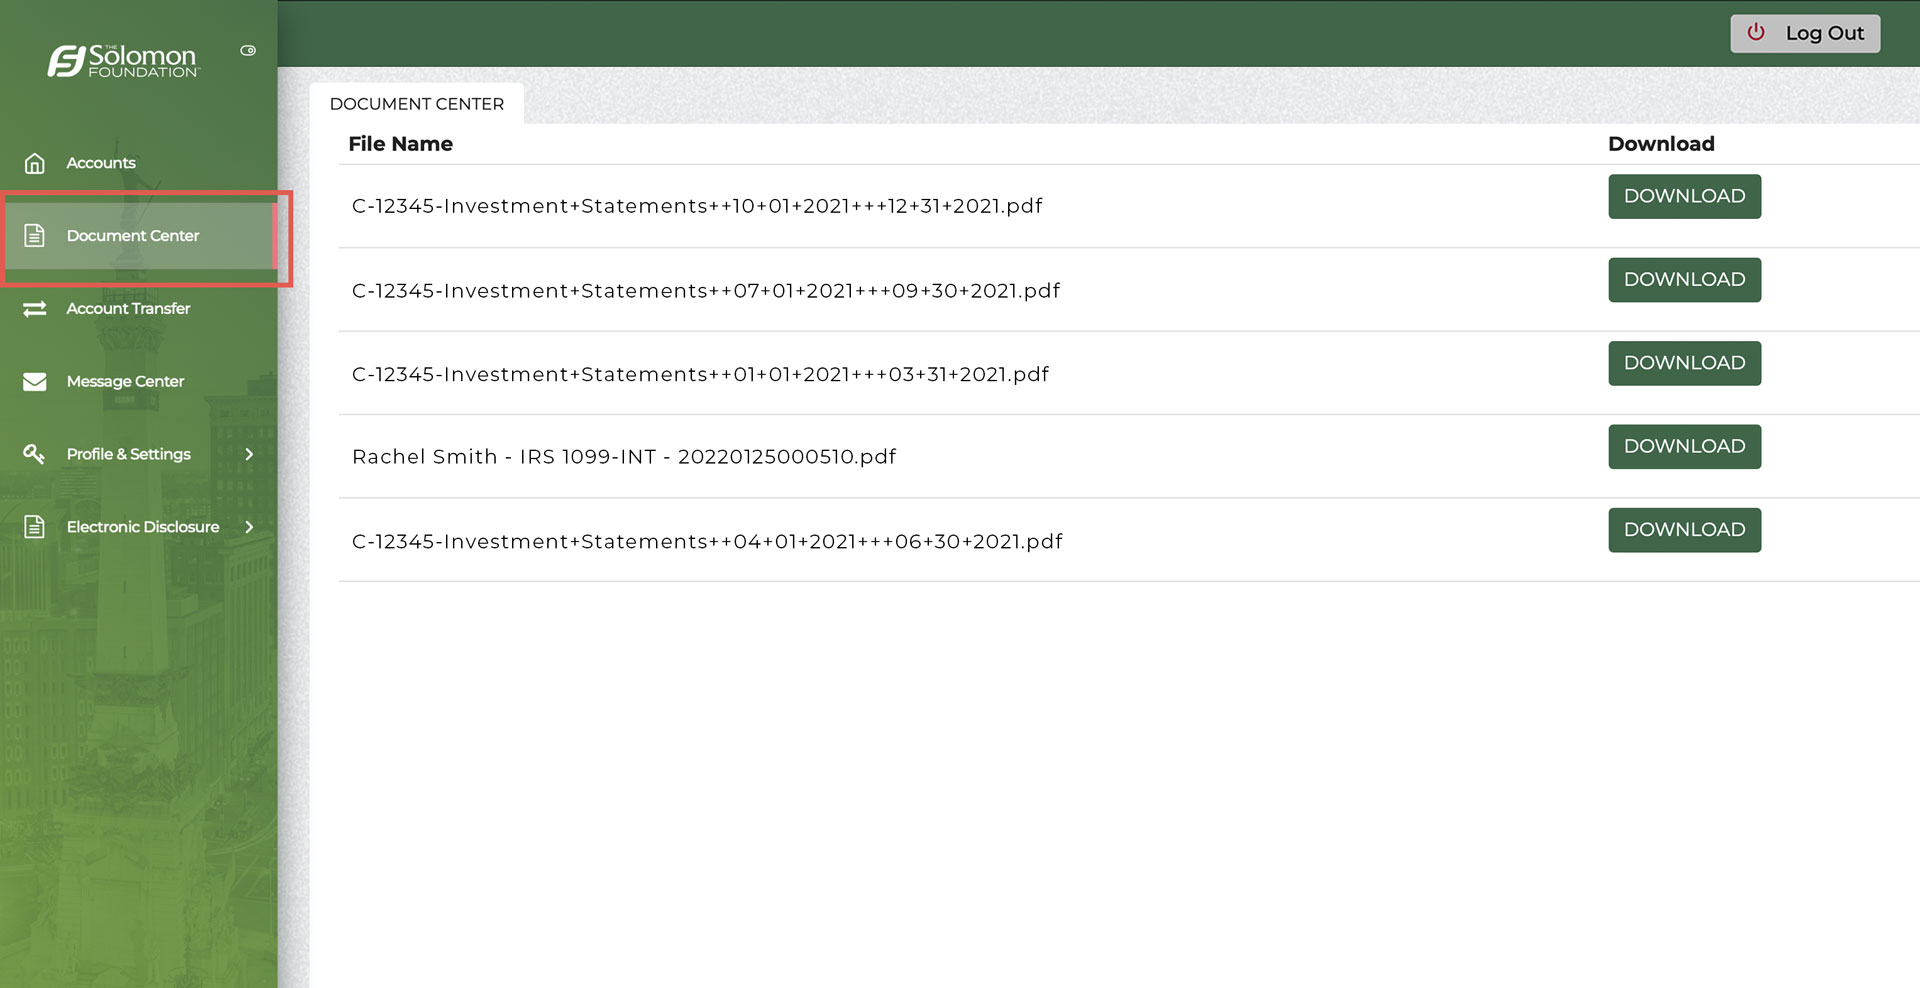Download the Rachel Smith IRS 1099-INT file
This screenshot has height=988, width=1920.
point(1684,446)
